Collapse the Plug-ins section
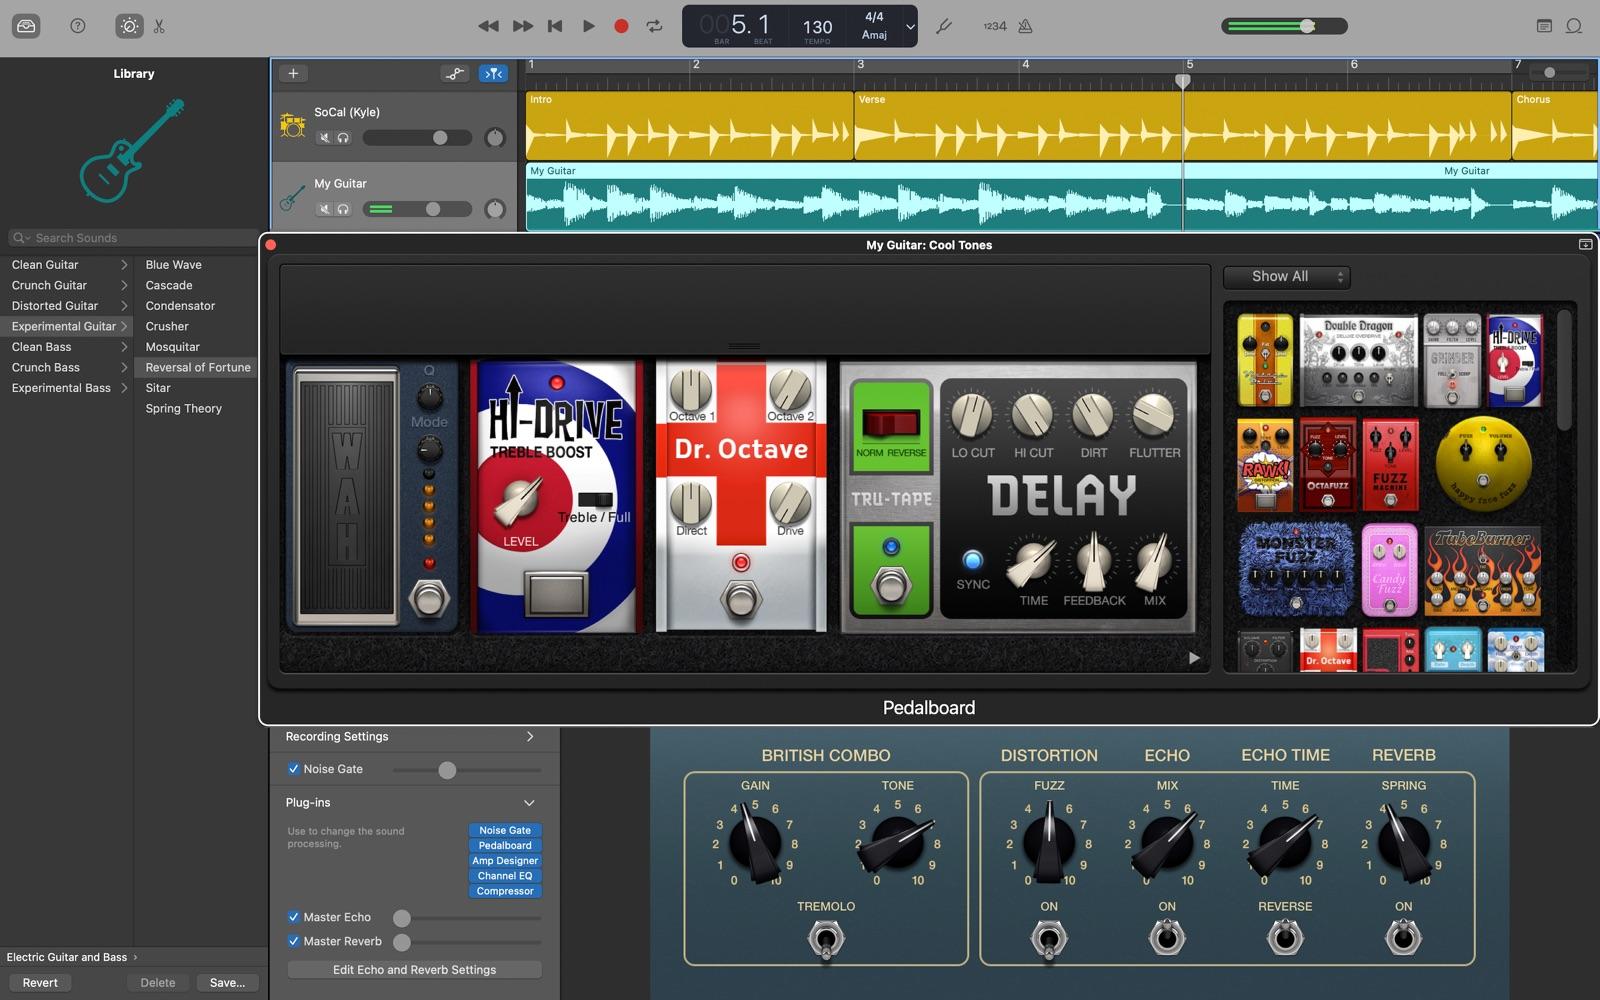 click(x=529, y=803)
